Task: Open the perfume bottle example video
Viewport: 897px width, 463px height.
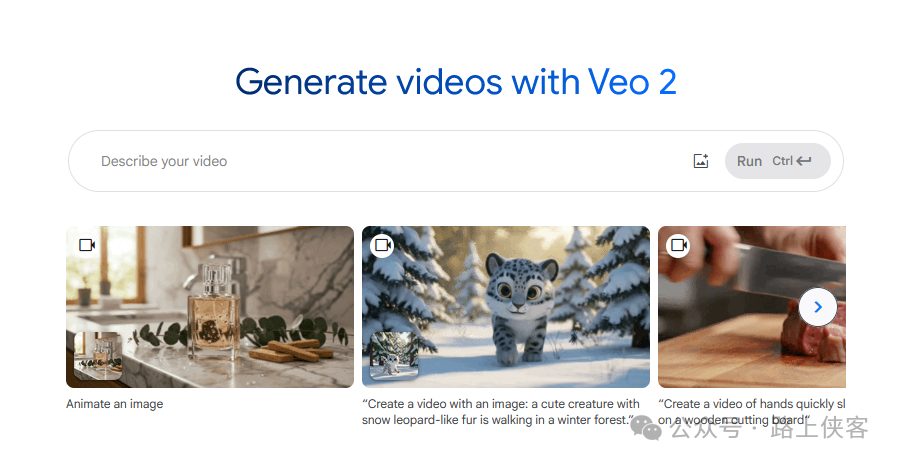Action: point(210,307)
